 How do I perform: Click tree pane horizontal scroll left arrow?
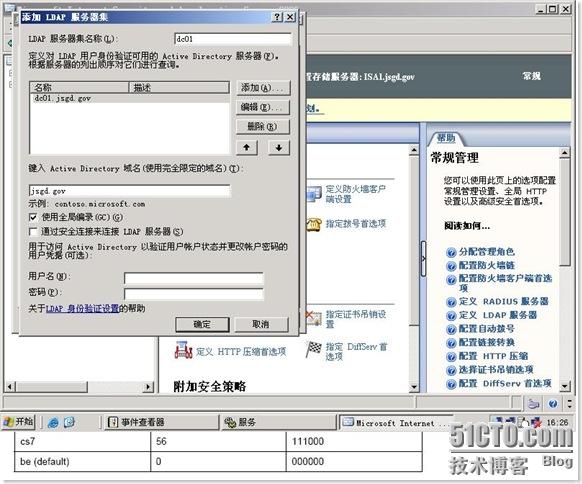tap(10, 387)
